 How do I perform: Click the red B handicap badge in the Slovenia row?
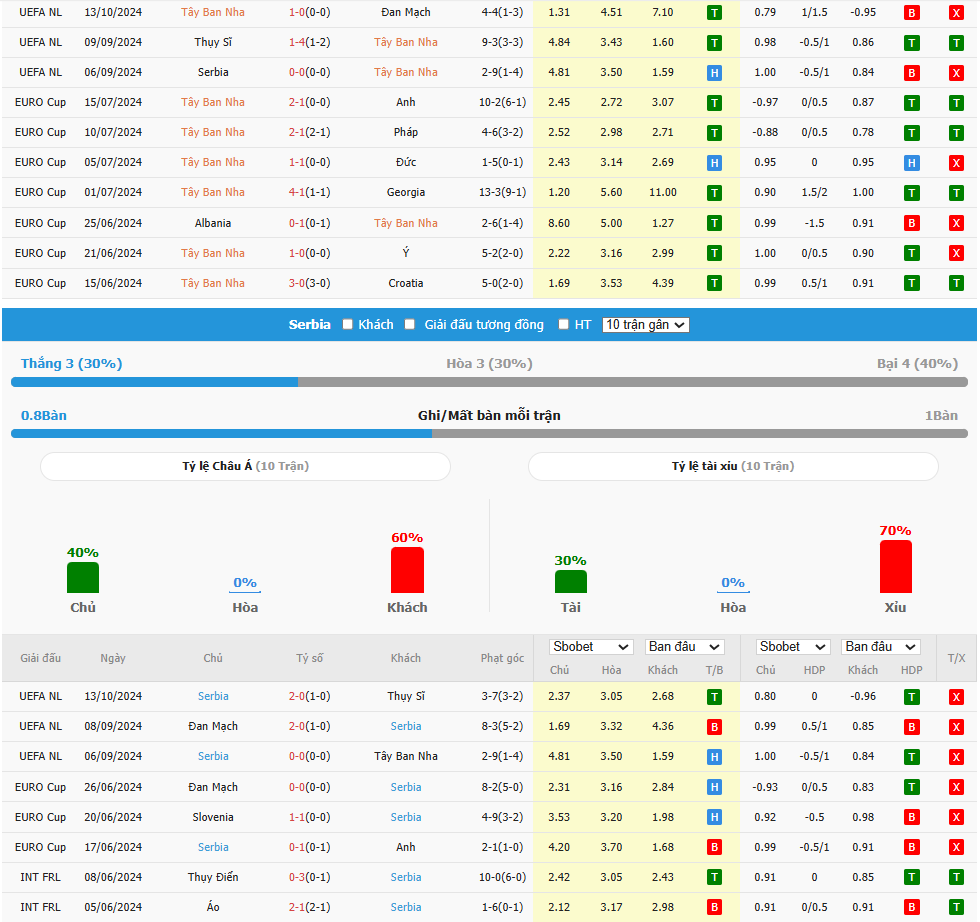pyautogui.click(x=911, y=818)
